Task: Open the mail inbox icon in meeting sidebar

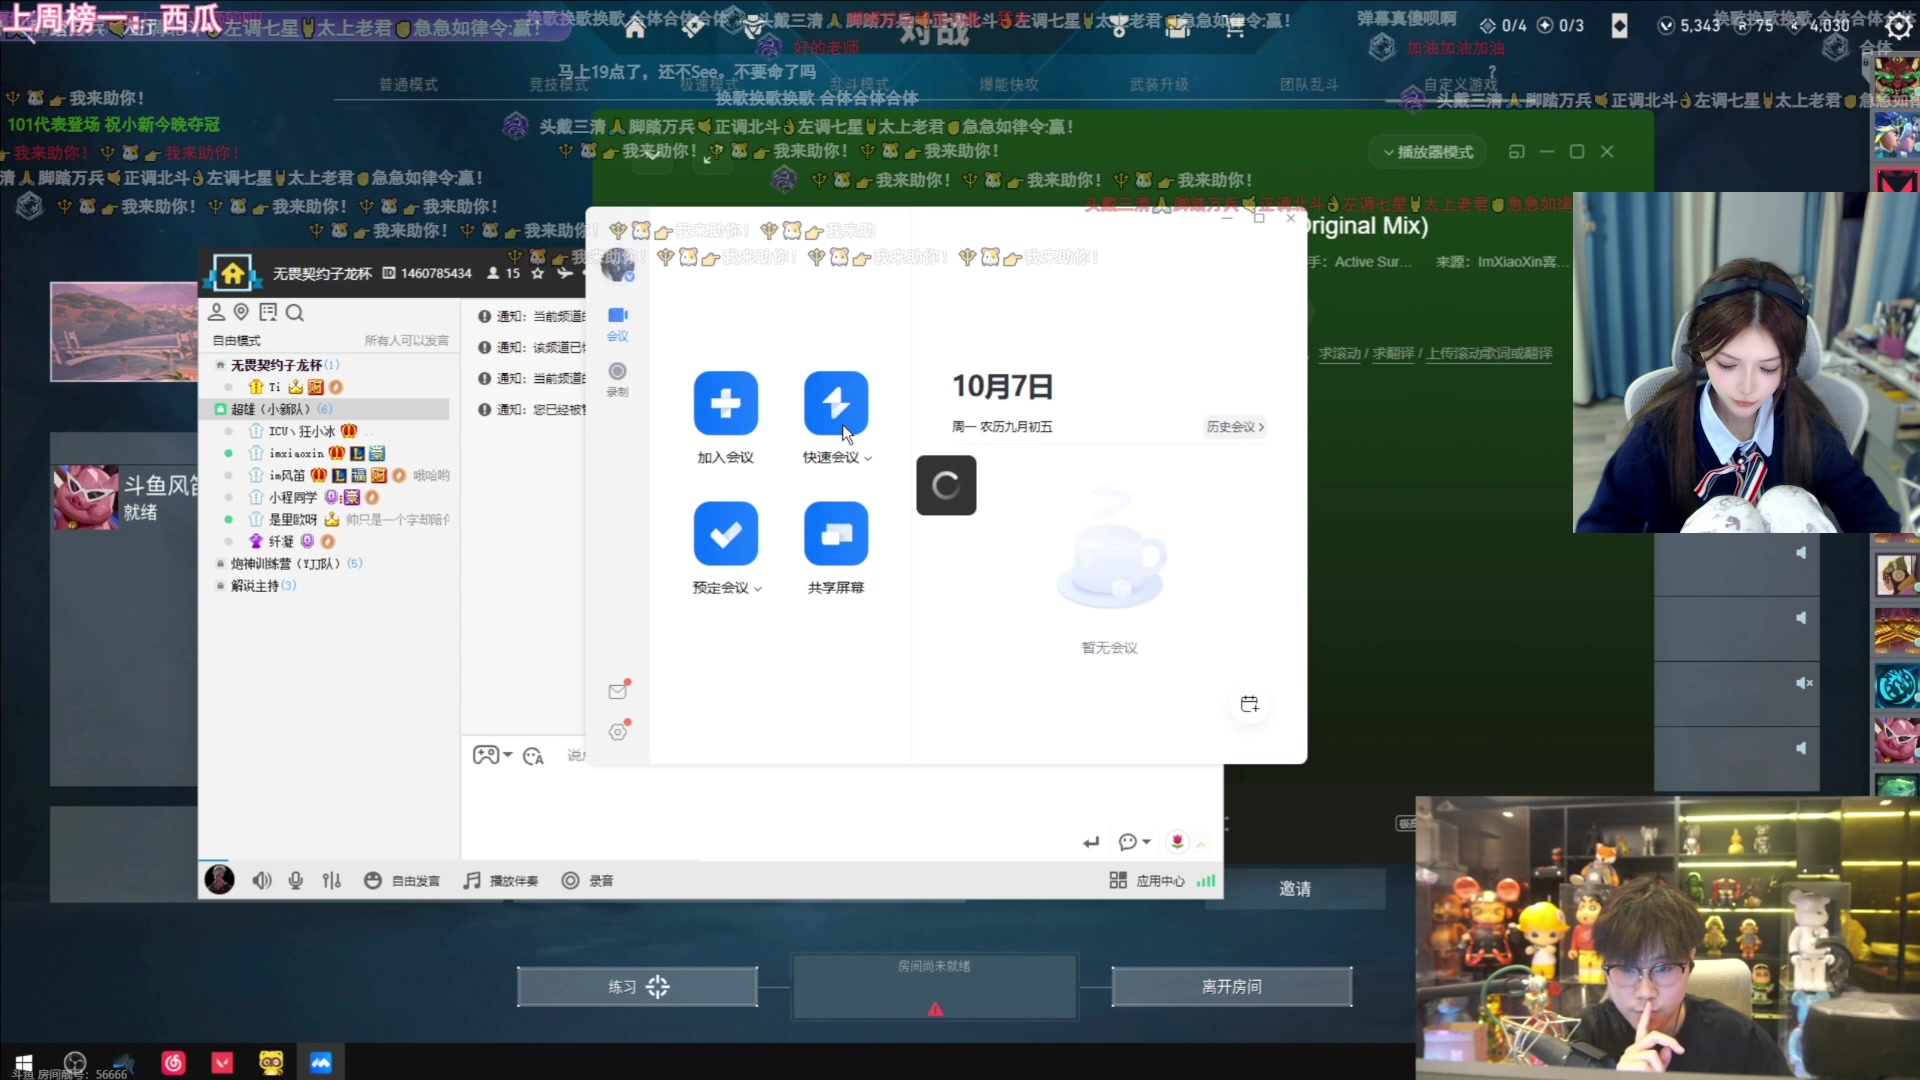Action: pyautogui.click(x=618, y=691)
